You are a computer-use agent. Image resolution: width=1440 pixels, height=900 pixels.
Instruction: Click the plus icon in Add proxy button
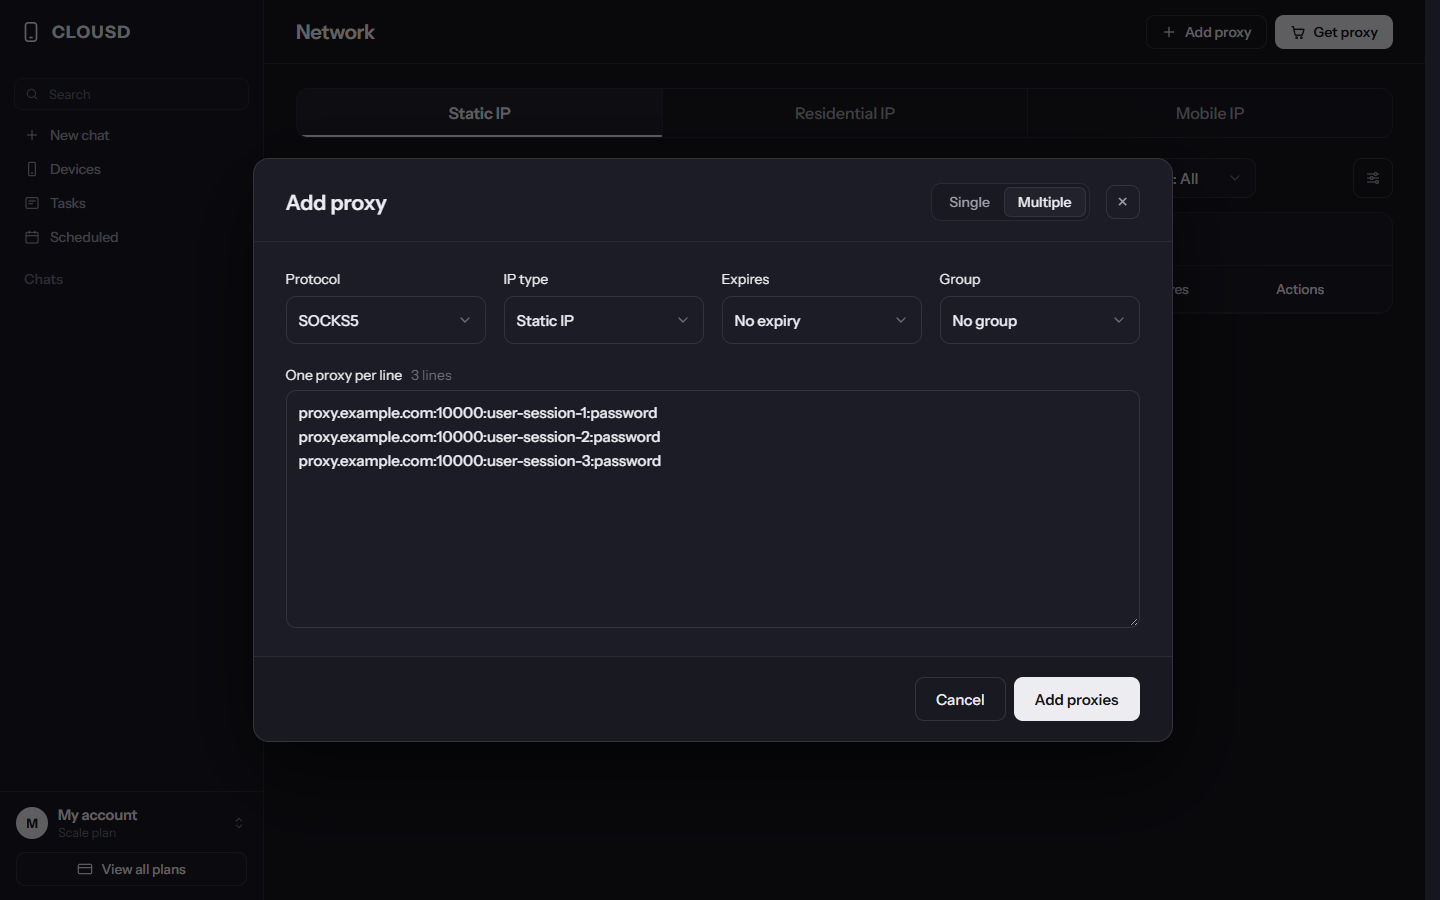pyautogui.click(x=1169, y=32)
